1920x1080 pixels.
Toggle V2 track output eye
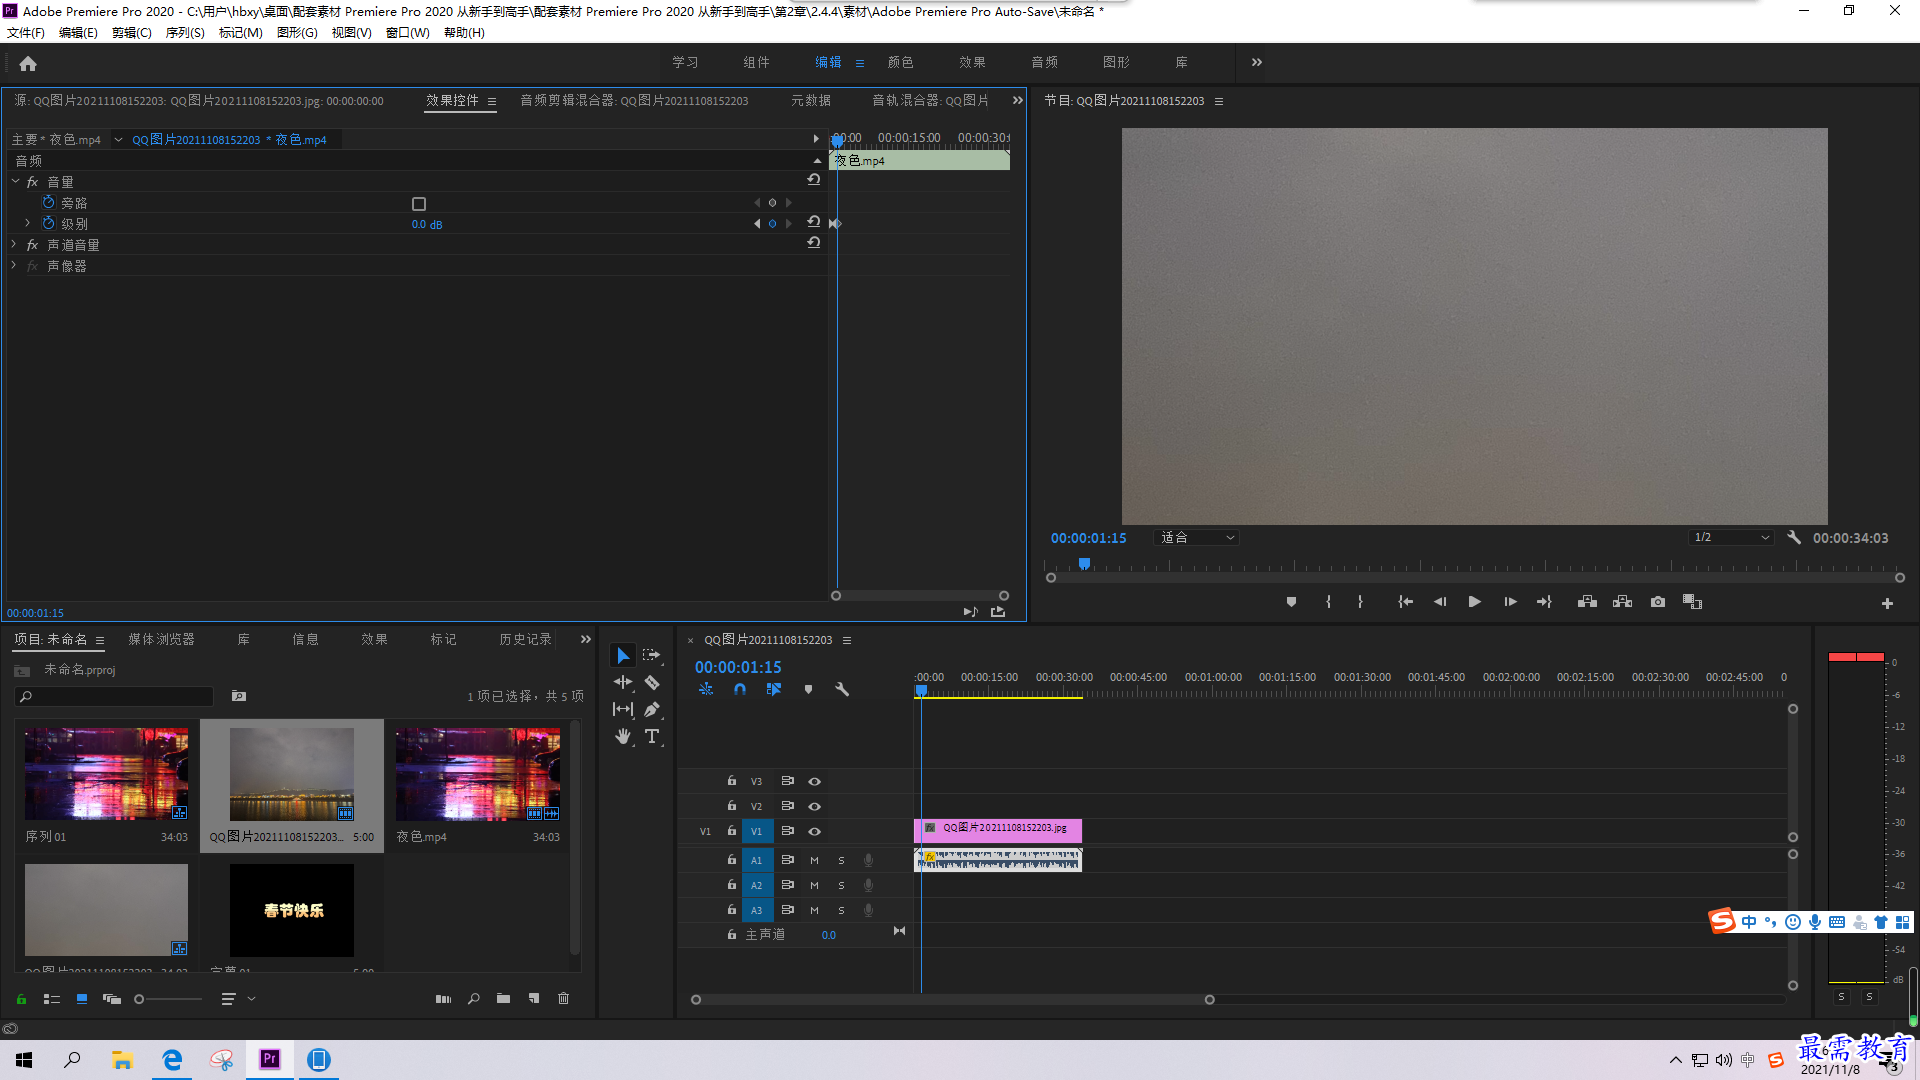(815, 806)
